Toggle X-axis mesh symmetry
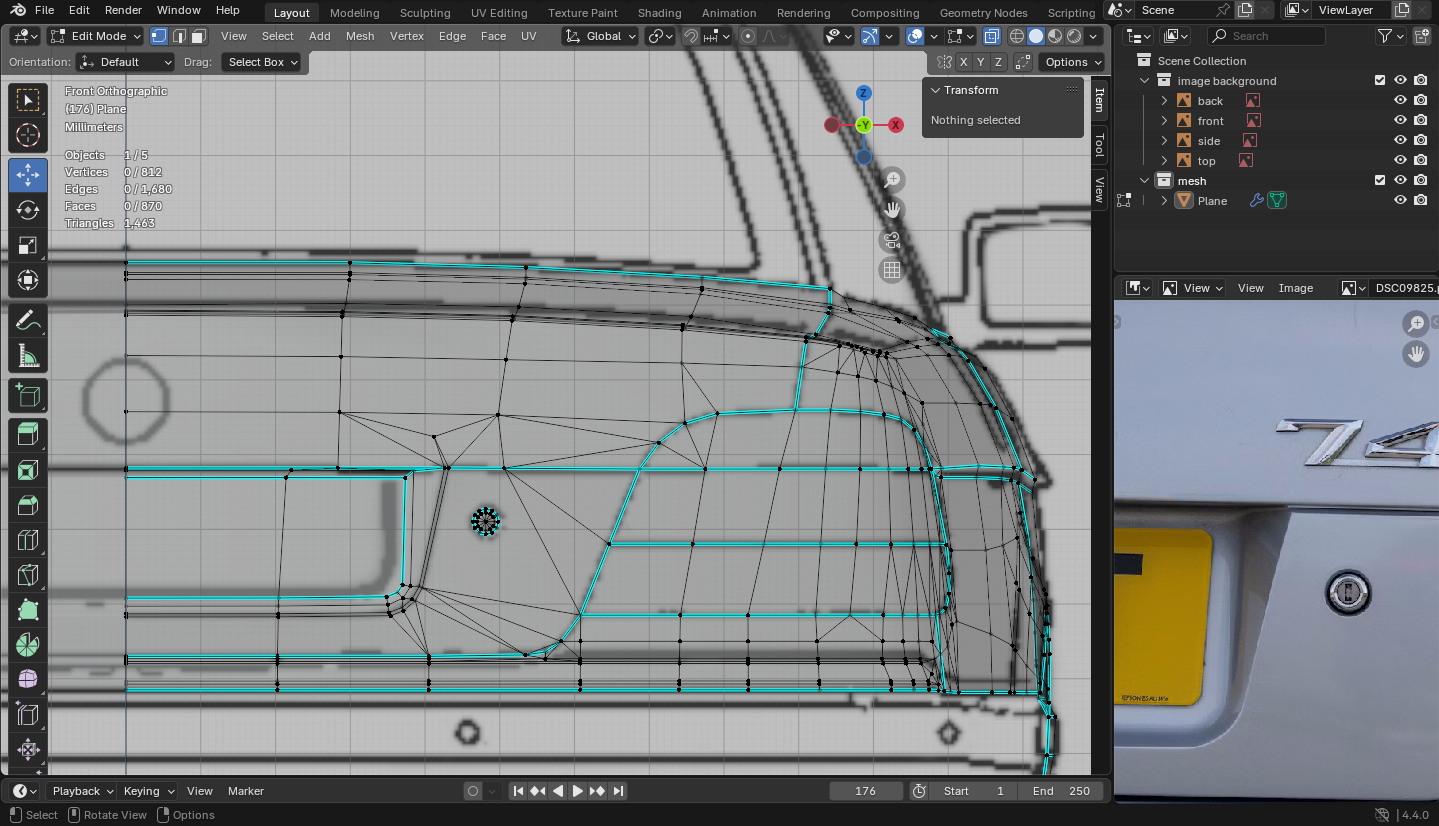 [963, 62]
